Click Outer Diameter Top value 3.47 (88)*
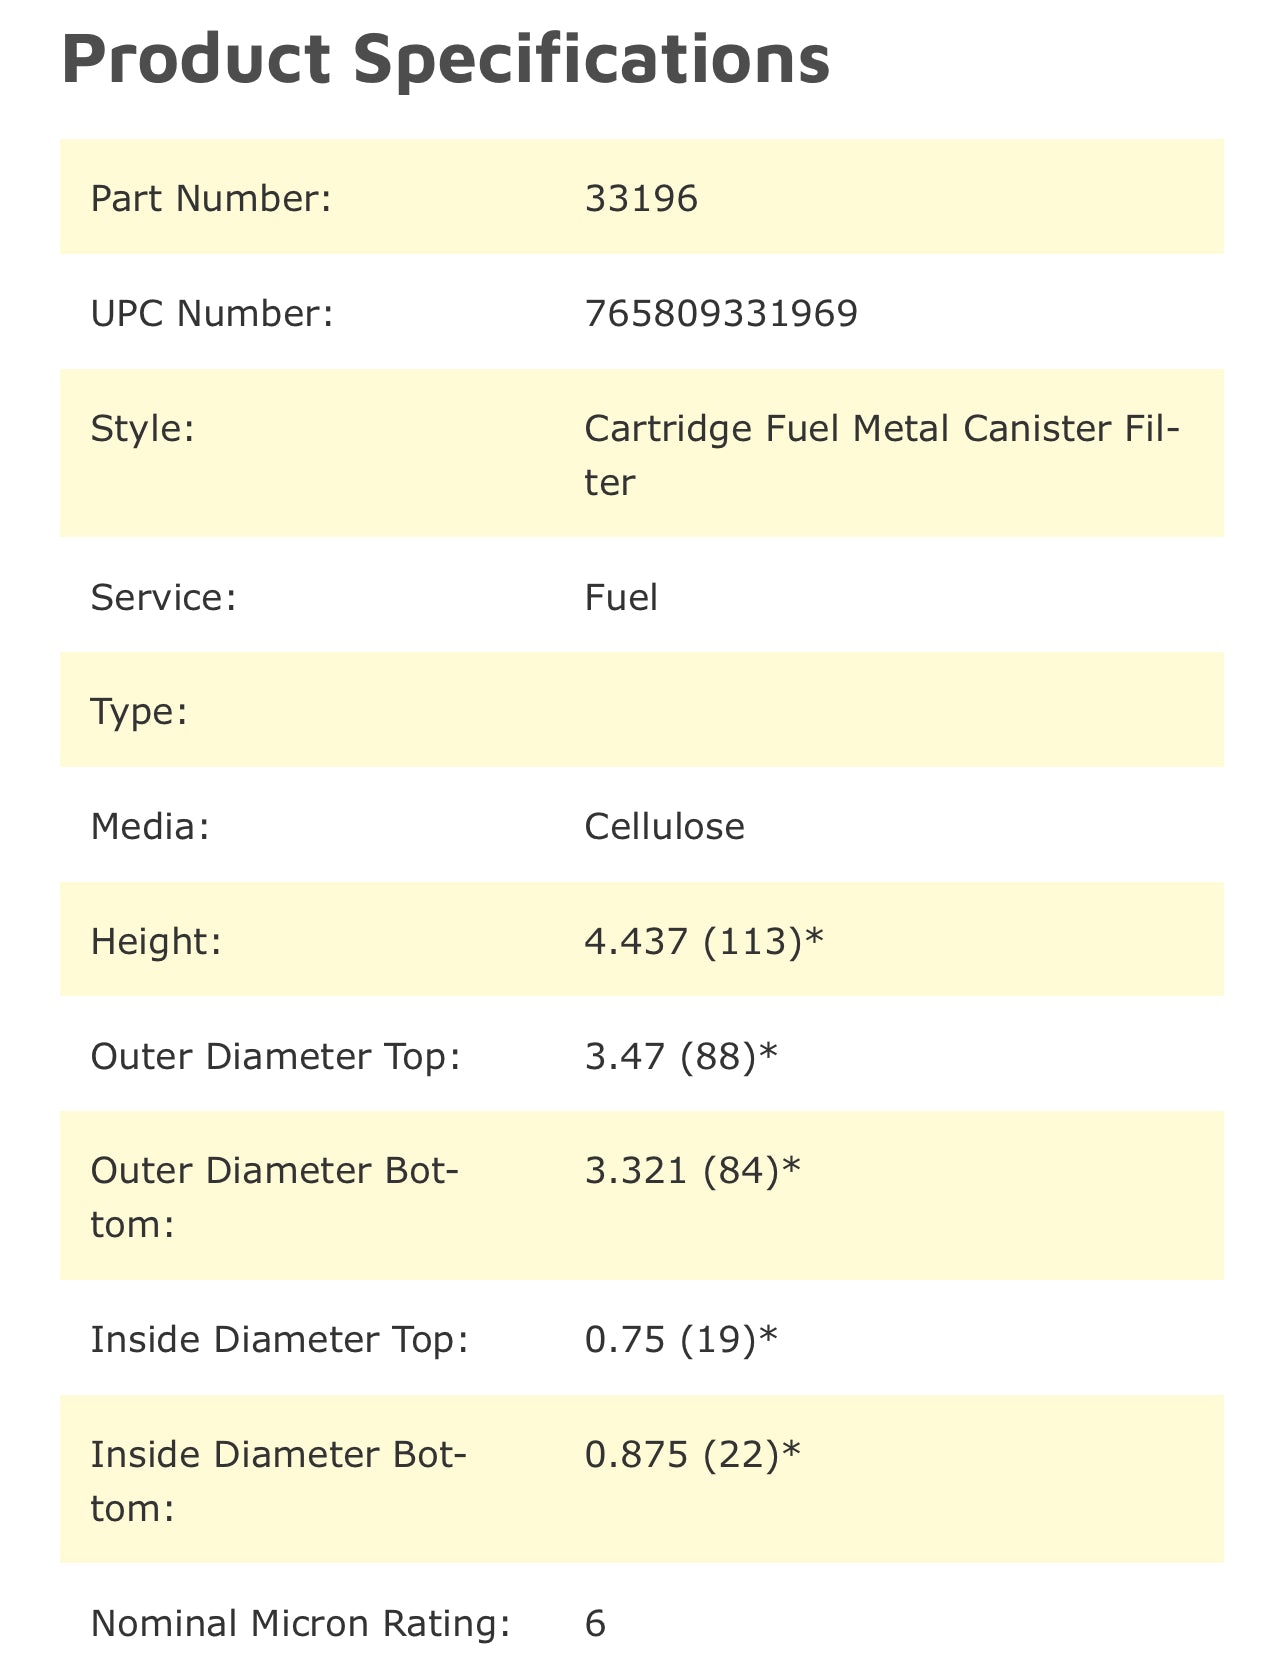This screenshot has height=1677, width=1284. [x=680, y=1055]
